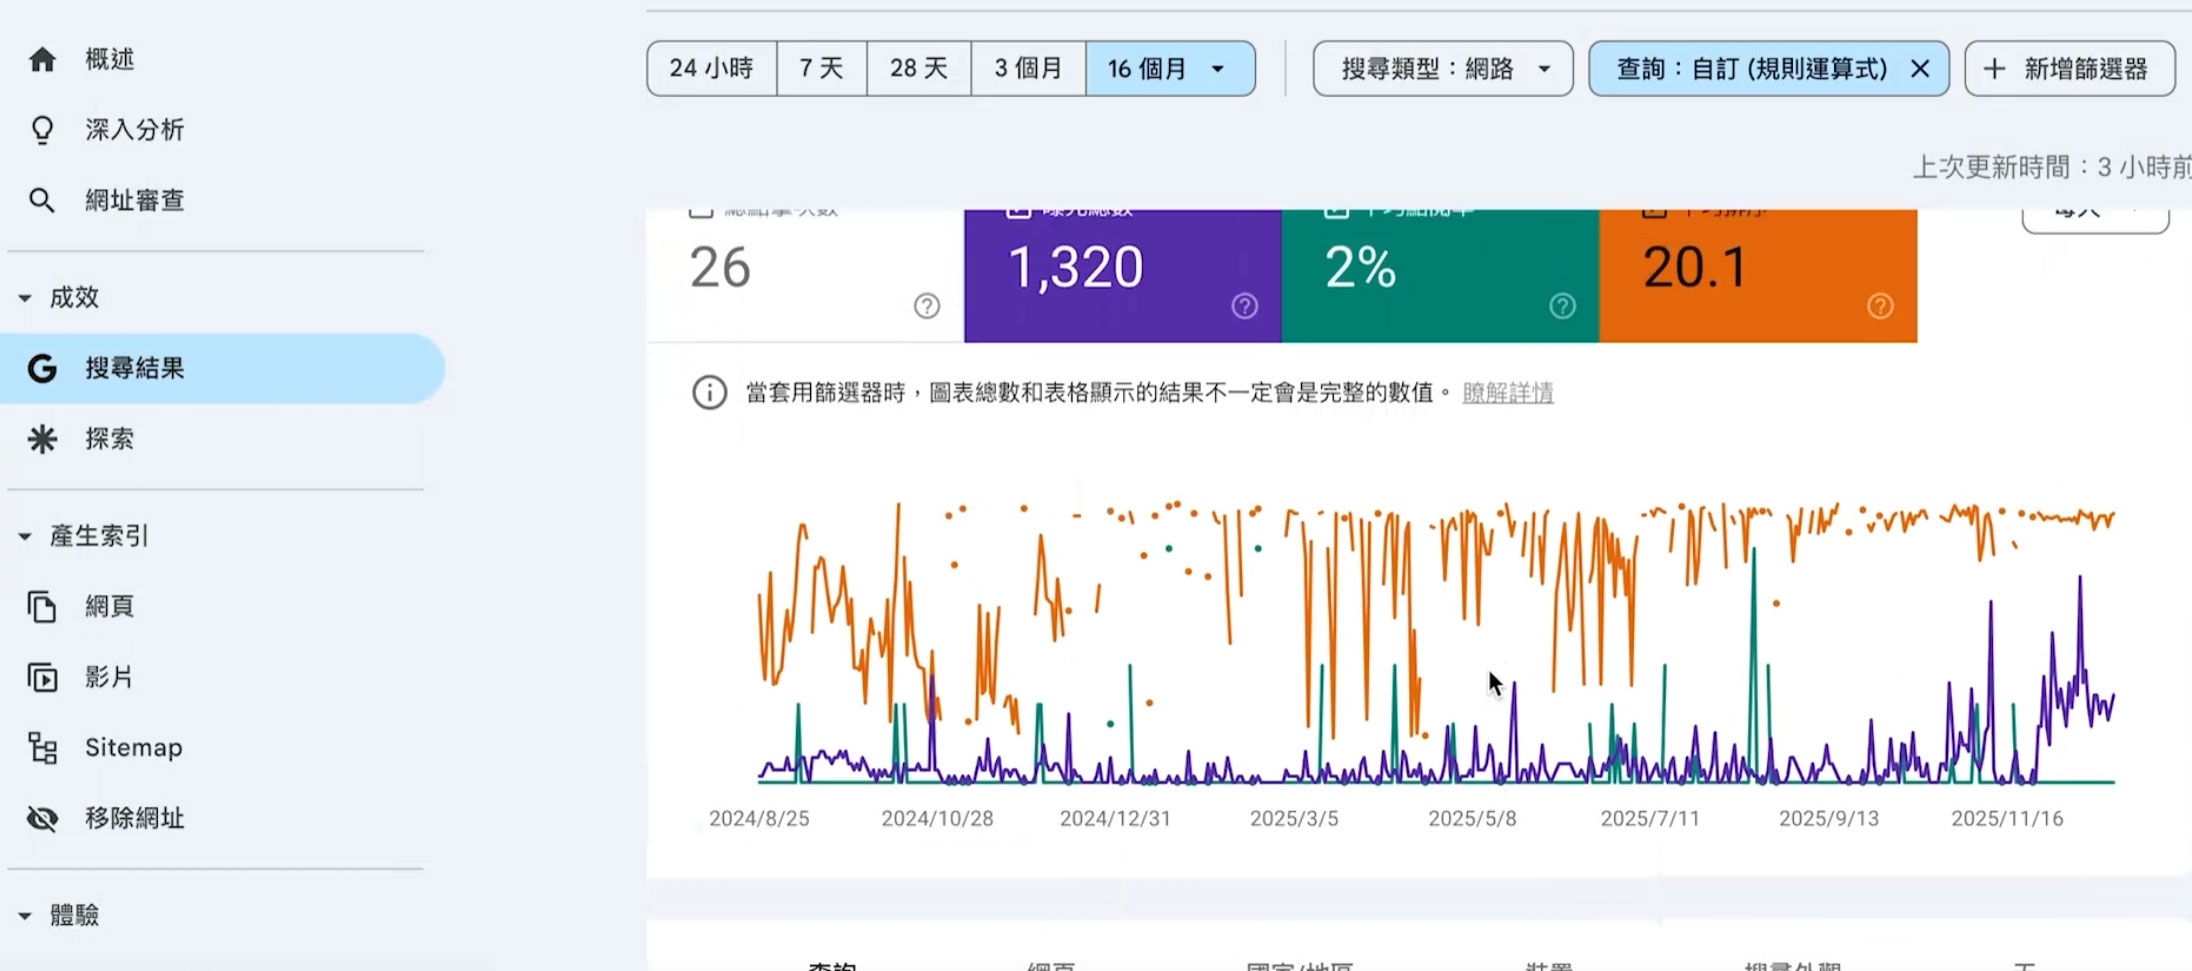Click the clicks card help question mark
The width and height of the screenshot is (2192, 971).
click(x=926, y=307)
